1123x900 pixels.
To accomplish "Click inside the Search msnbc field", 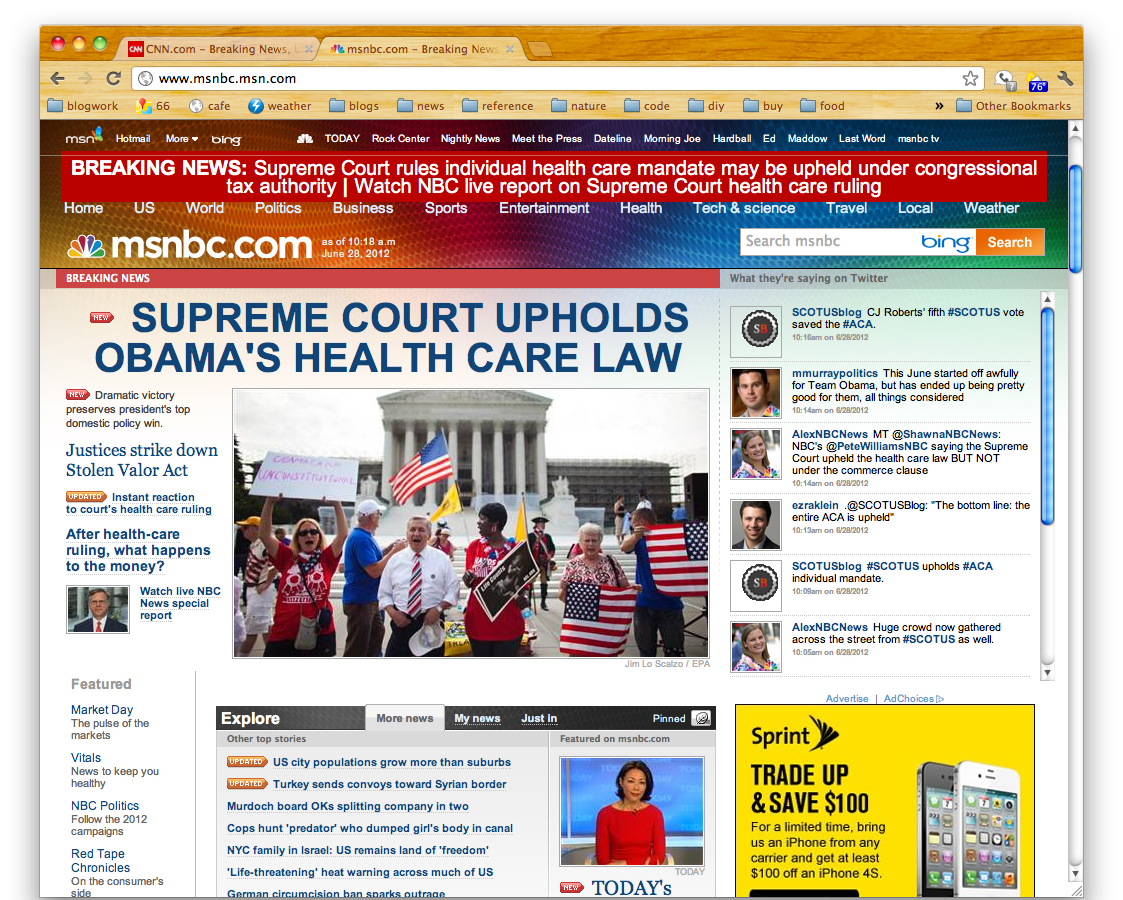I will 828,241.
